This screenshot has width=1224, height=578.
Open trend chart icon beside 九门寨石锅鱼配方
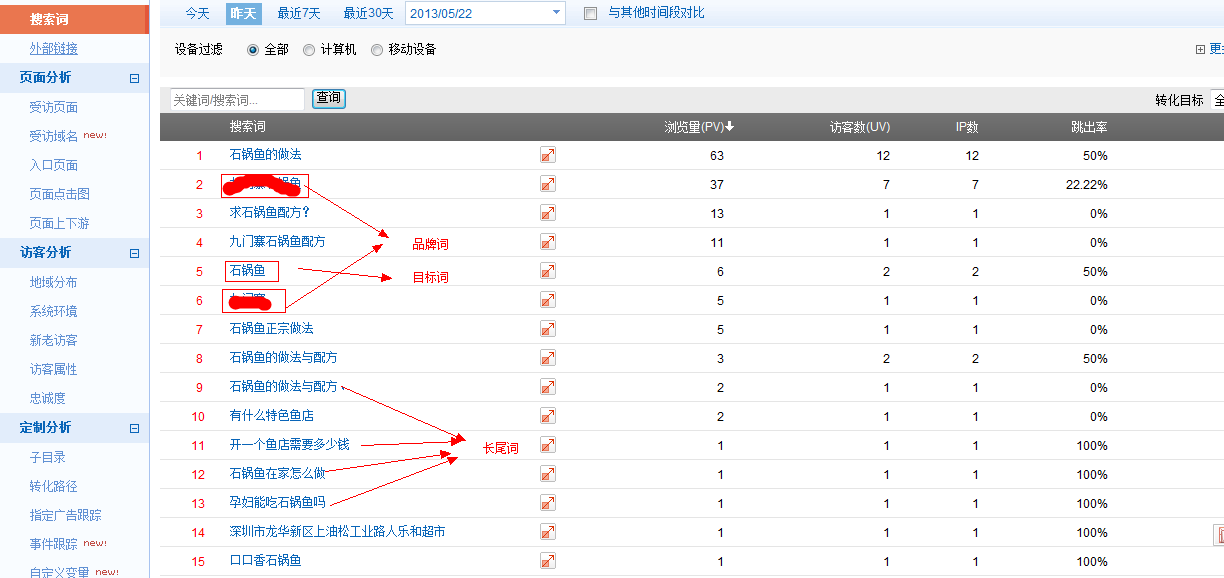point(547,242)
